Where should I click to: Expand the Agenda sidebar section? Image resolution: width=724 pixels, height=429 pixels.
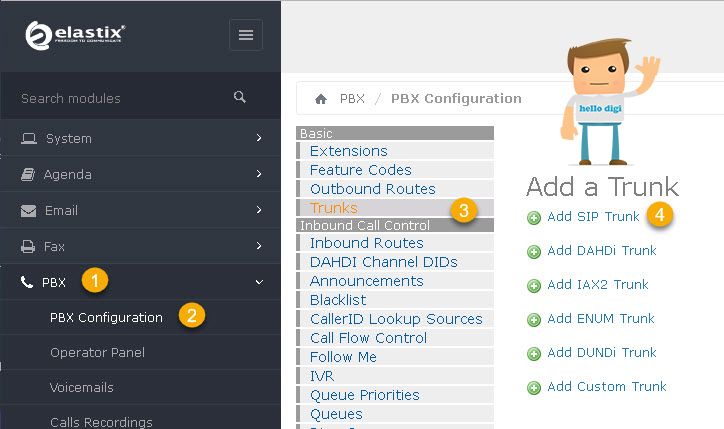[140, 174]
